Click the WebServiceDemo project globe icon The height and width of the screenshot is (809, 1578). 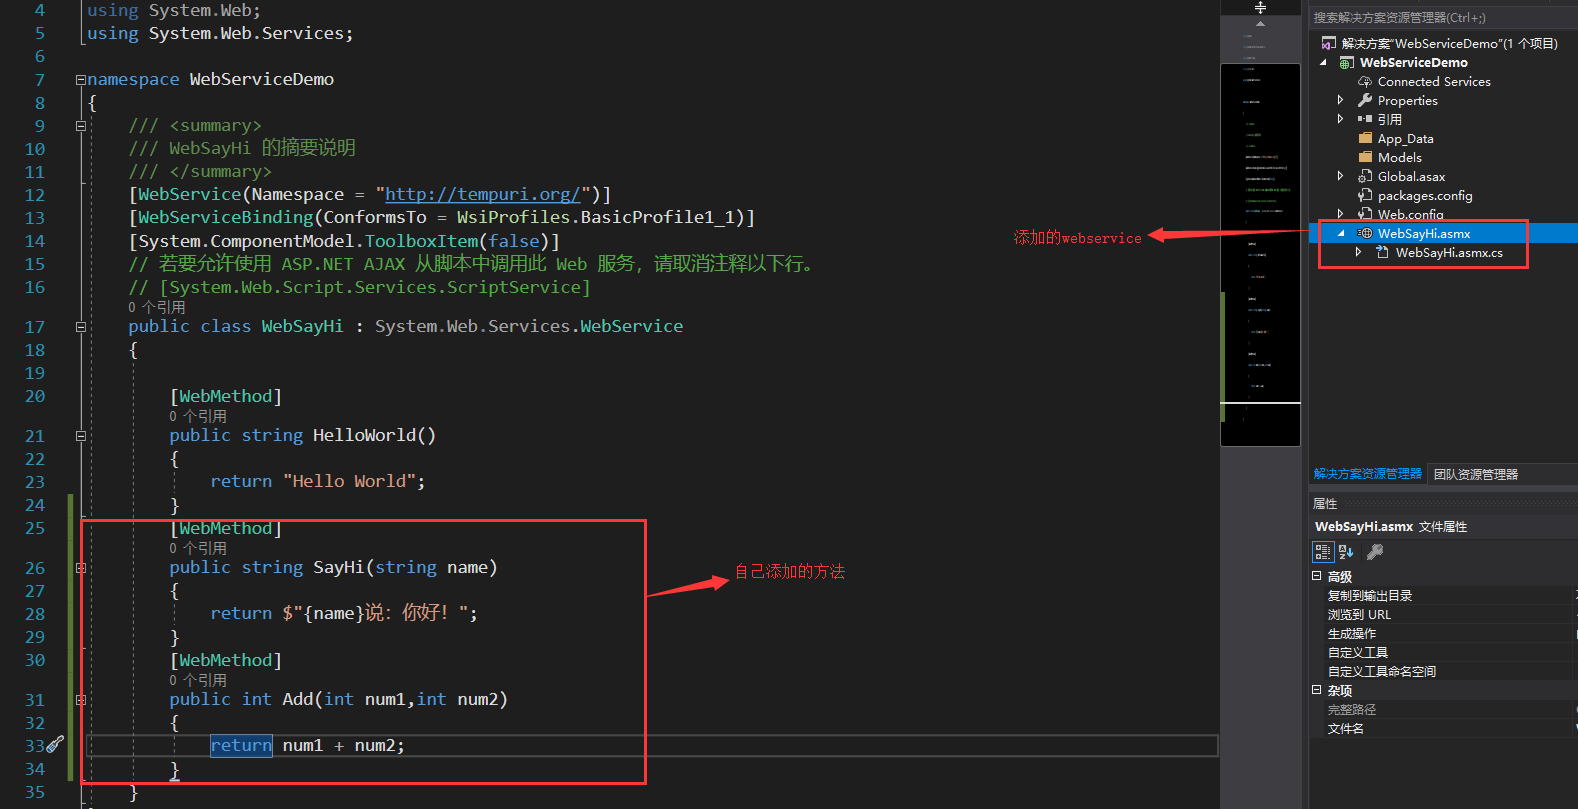click(x=1347, y=62)
